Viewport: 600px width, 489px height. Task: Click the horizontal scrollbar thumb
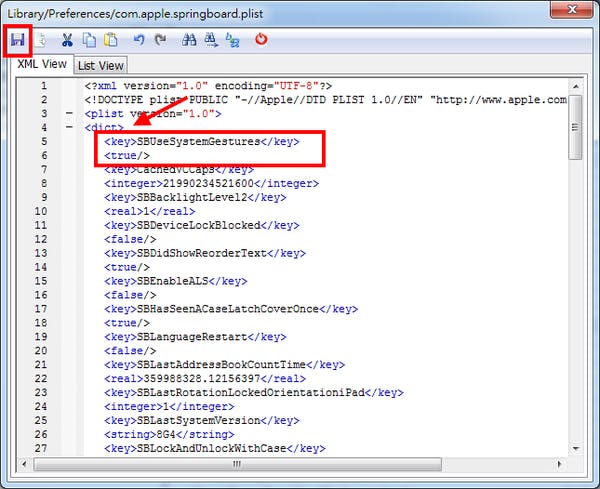[x=237, y=464]
